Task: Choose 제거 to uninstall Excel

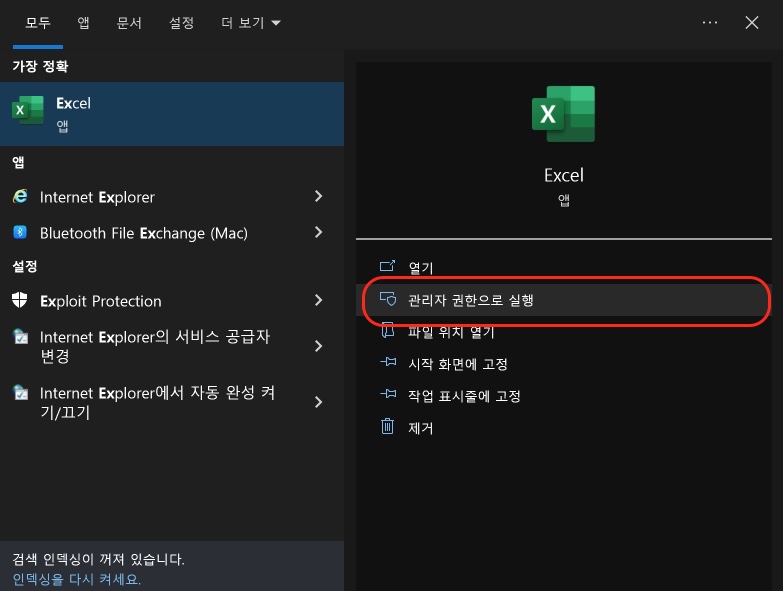Action: [x=420, y=428]
